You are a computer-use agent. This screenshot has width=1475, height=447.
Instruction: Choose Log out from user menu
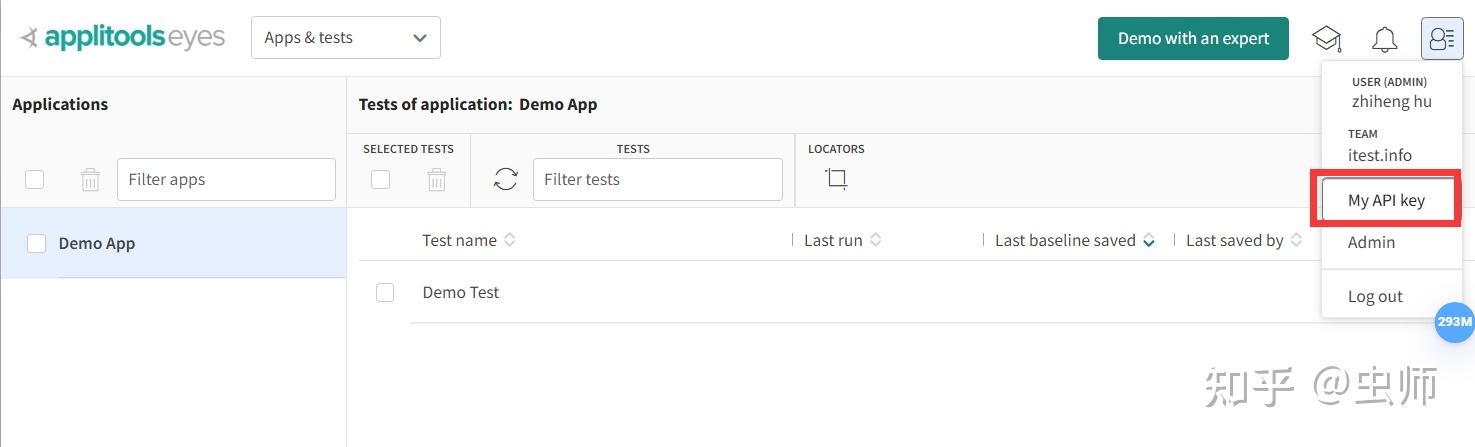point(1375,296)
